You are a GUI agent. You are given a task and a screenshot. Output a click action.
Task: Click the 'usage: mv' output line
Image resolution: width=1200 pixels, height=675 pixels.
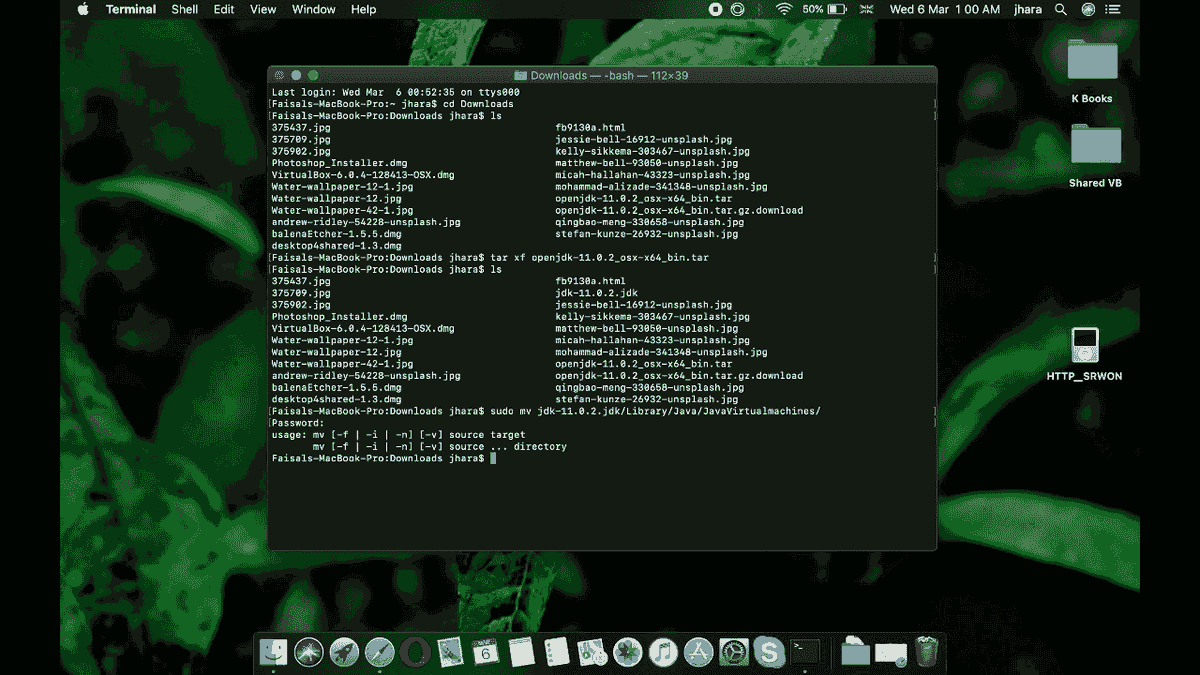click(x=398, y=435)
